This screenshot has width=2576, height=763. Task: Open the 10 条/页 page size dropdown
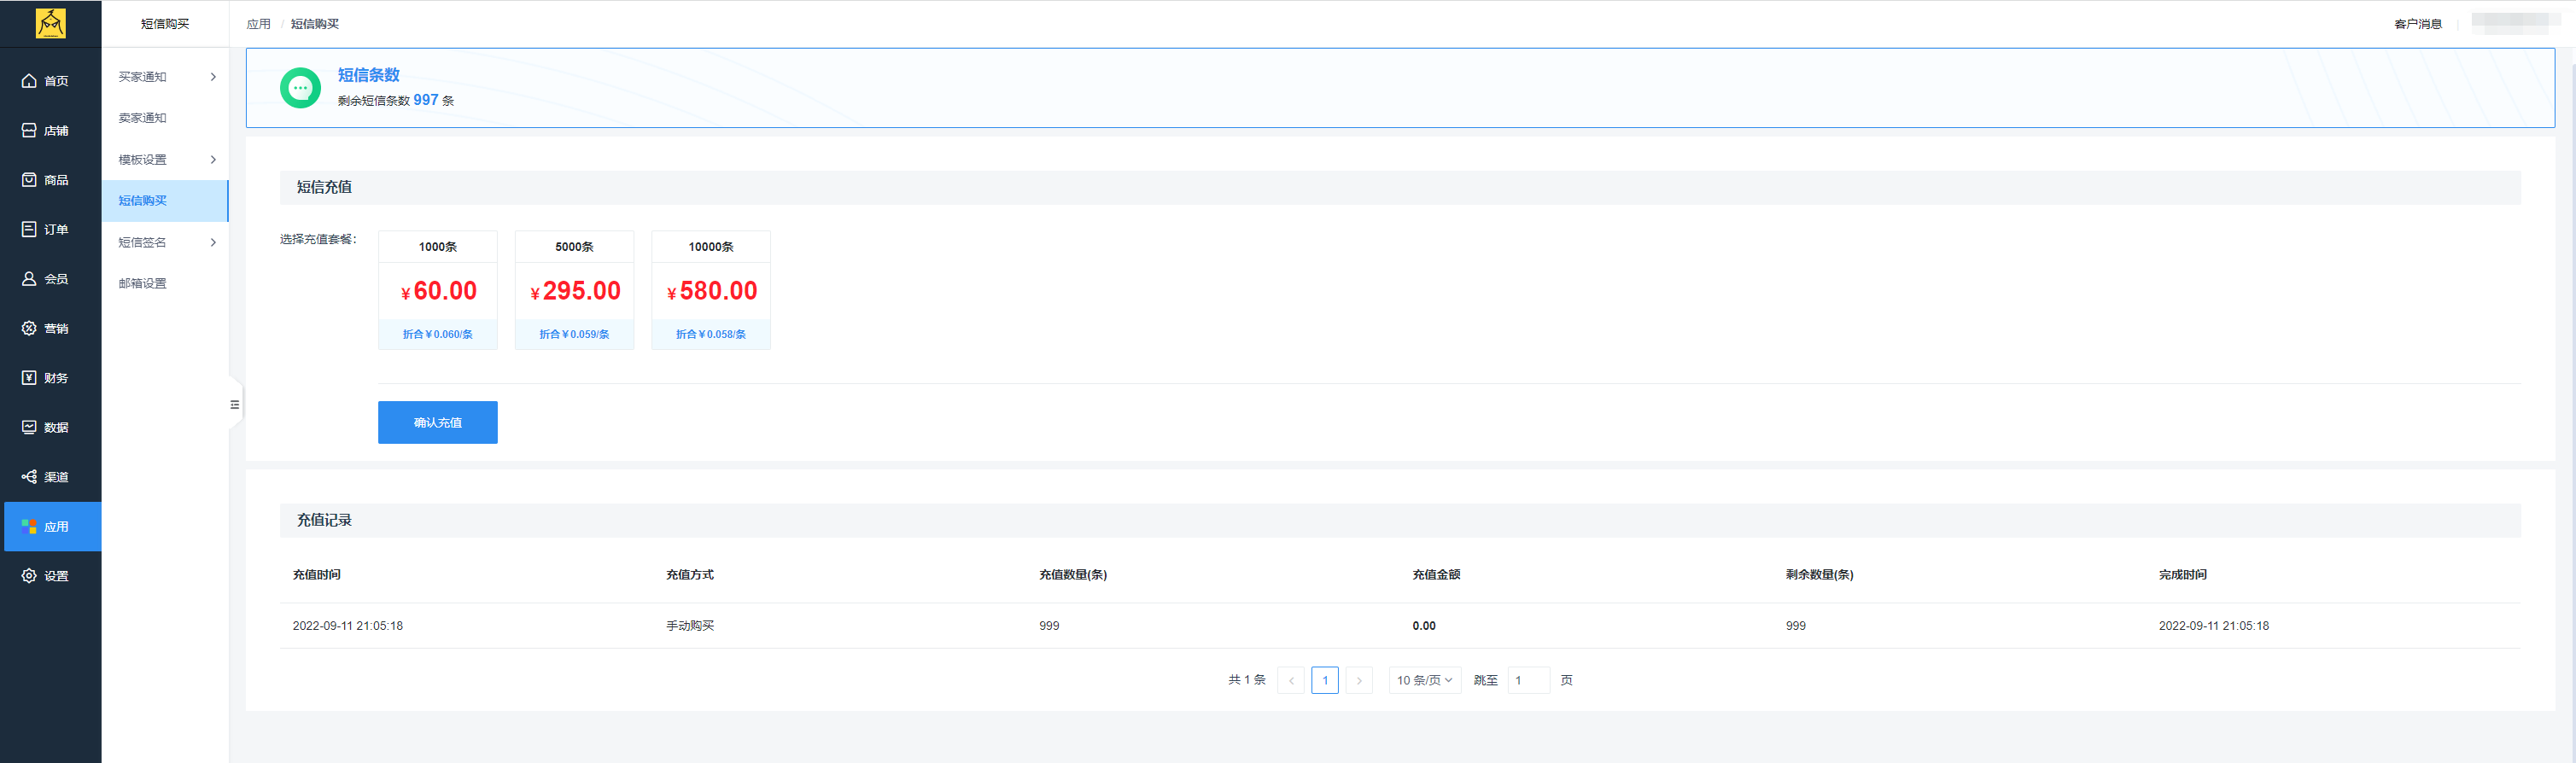[x=1424, y=680]
